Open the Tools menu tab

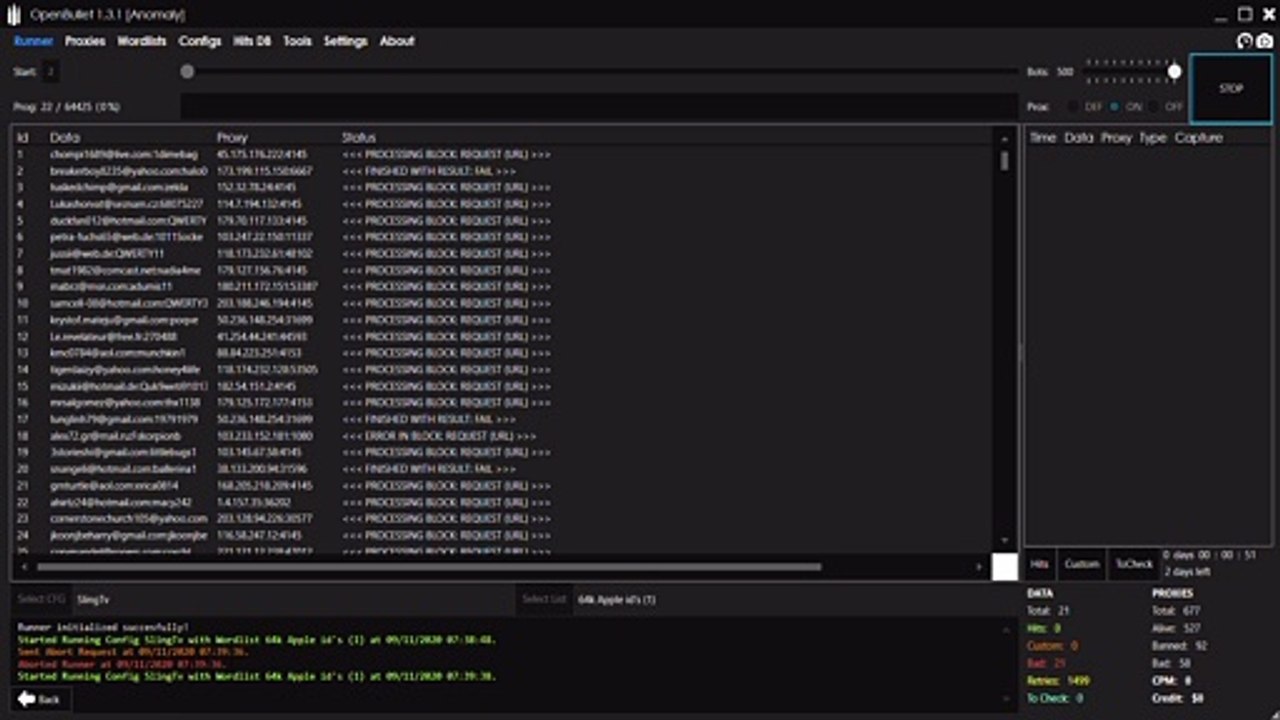coord(297,41)
